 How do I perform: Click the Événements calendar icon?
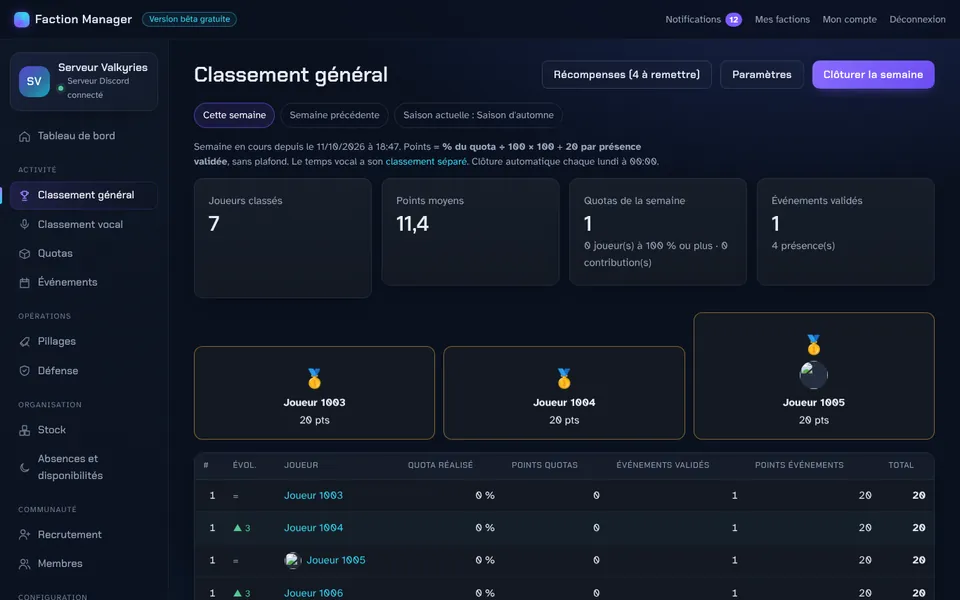click(24, 282)
